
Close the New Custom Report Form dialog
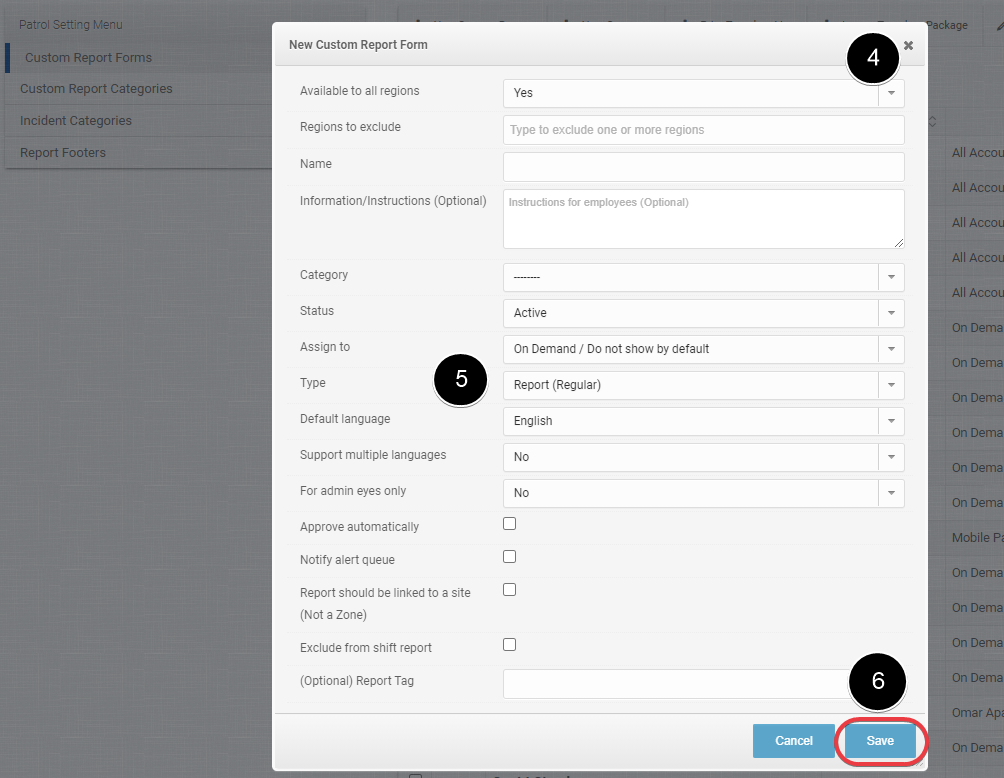click(x=908, y=45)
